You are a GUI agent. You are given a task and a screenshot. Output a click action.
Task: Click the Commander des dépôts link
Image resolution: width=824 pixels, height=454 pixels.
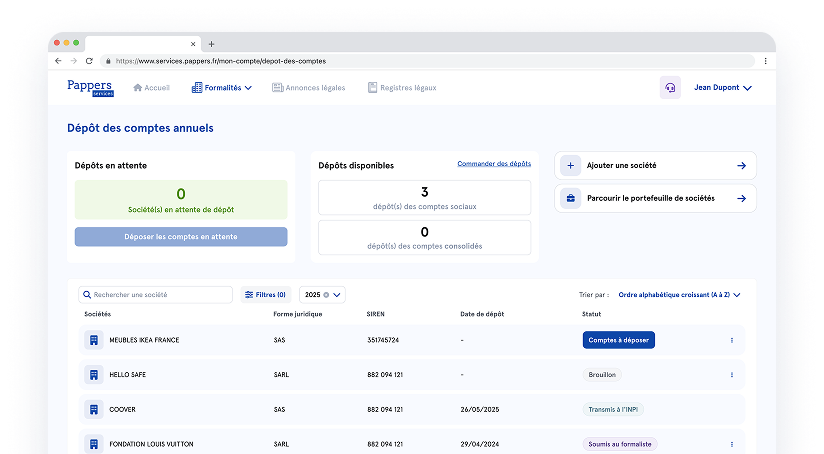coord(494,163)
